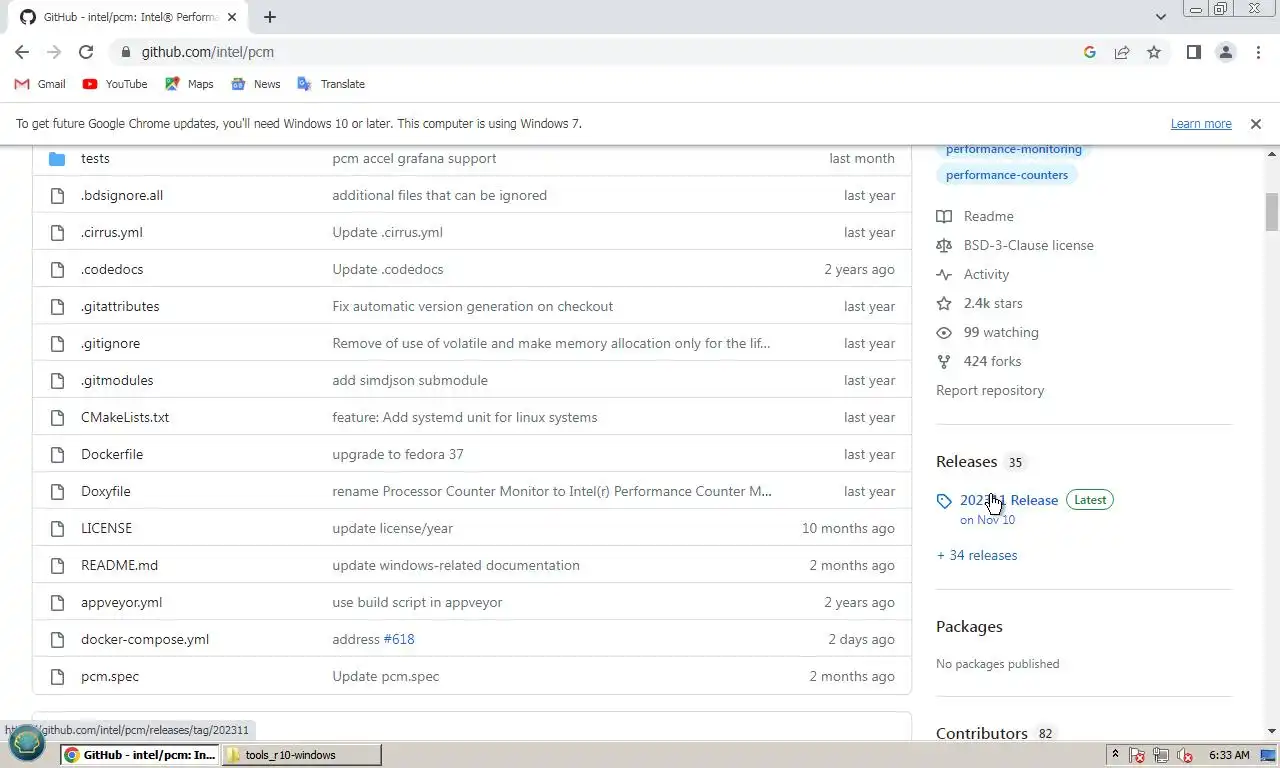Open the Gmail bookmark
The height and width of the screenshot is (768, 1280).
40,84
